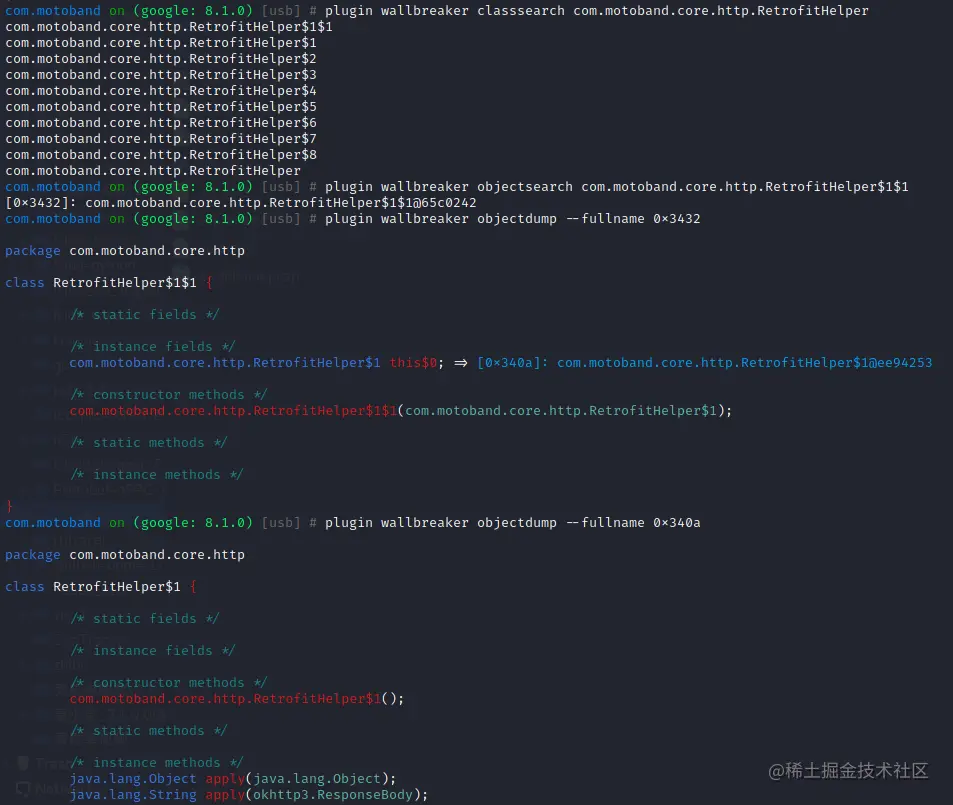Click 'class RetrofitHelper$1 {' declaration
This screenshot has height=805, width=953.
(101, 587)
